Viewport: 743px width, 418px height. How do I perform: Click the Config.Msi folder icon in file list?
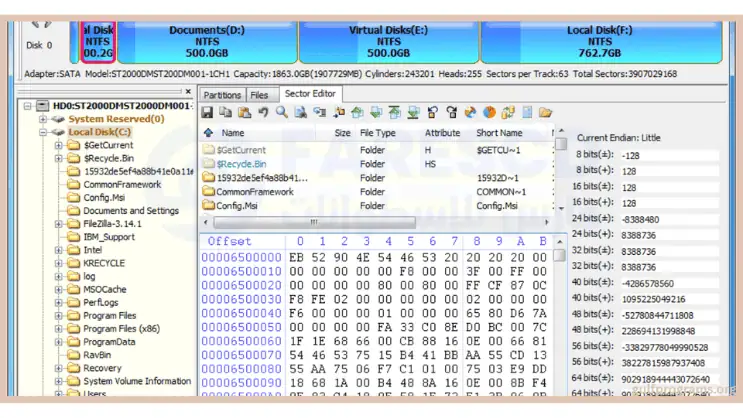tap(208, 205)
